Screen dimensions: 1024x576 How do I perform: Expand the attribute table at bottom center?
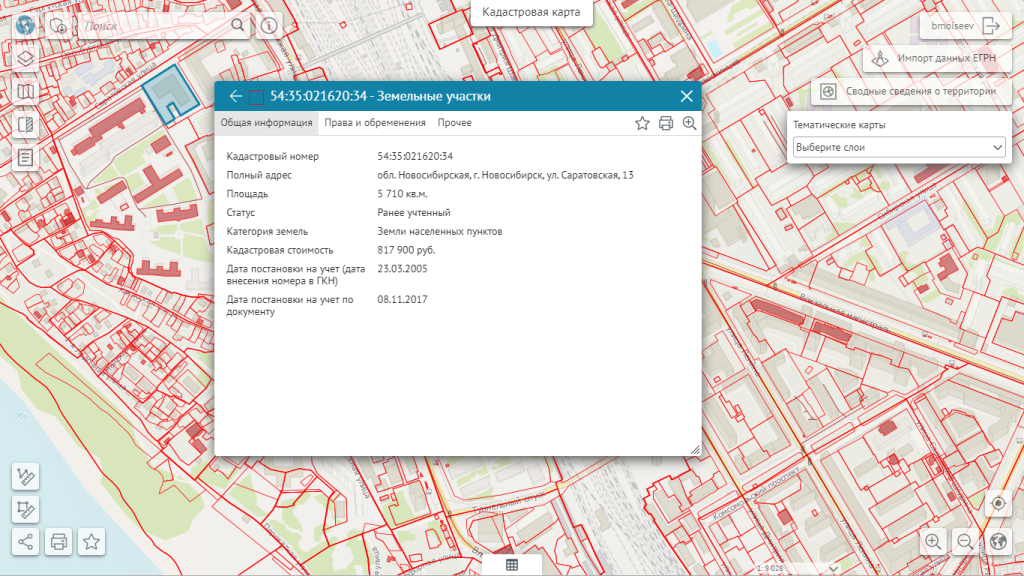coord(511,565)
